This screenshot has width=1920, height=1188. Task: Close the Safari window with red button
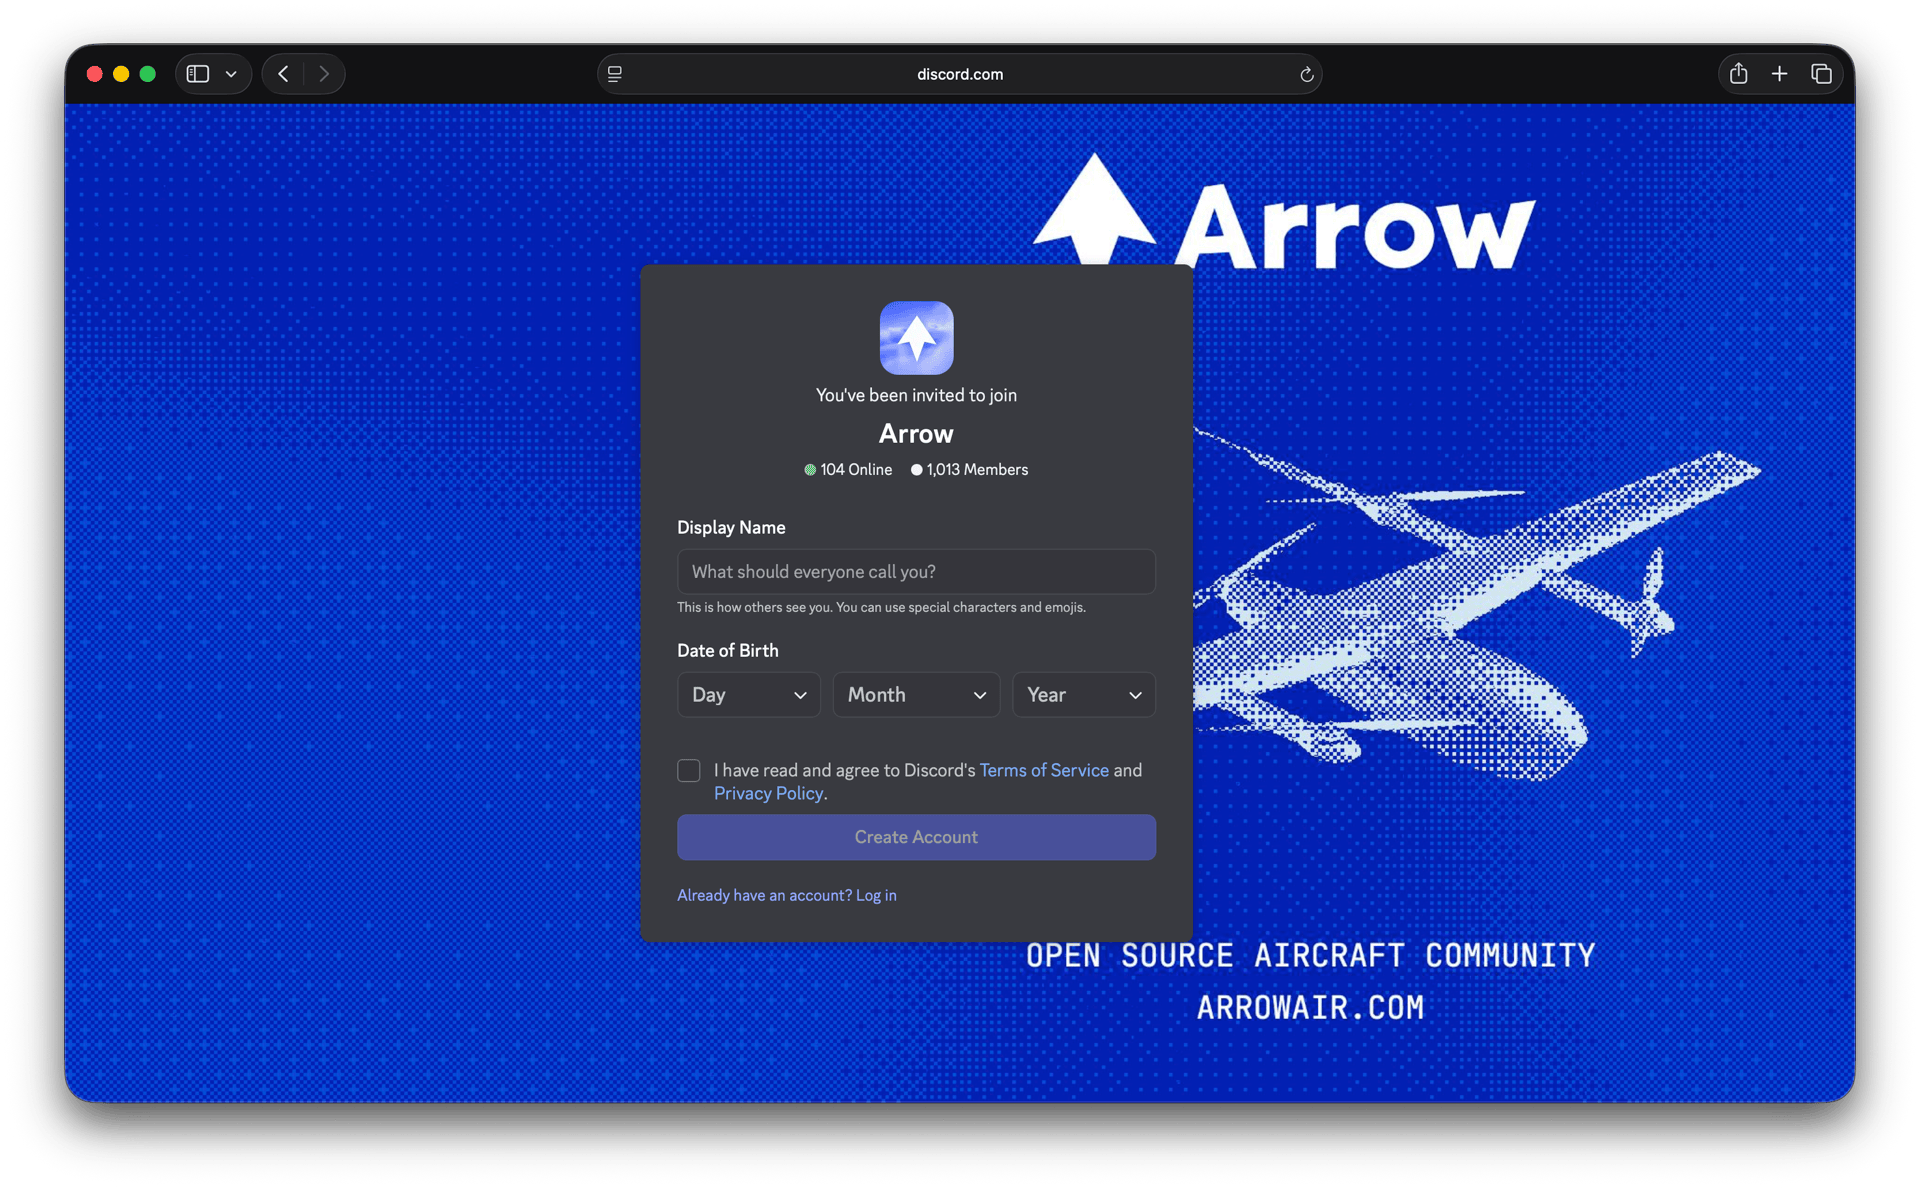click(x=95, y=74)
